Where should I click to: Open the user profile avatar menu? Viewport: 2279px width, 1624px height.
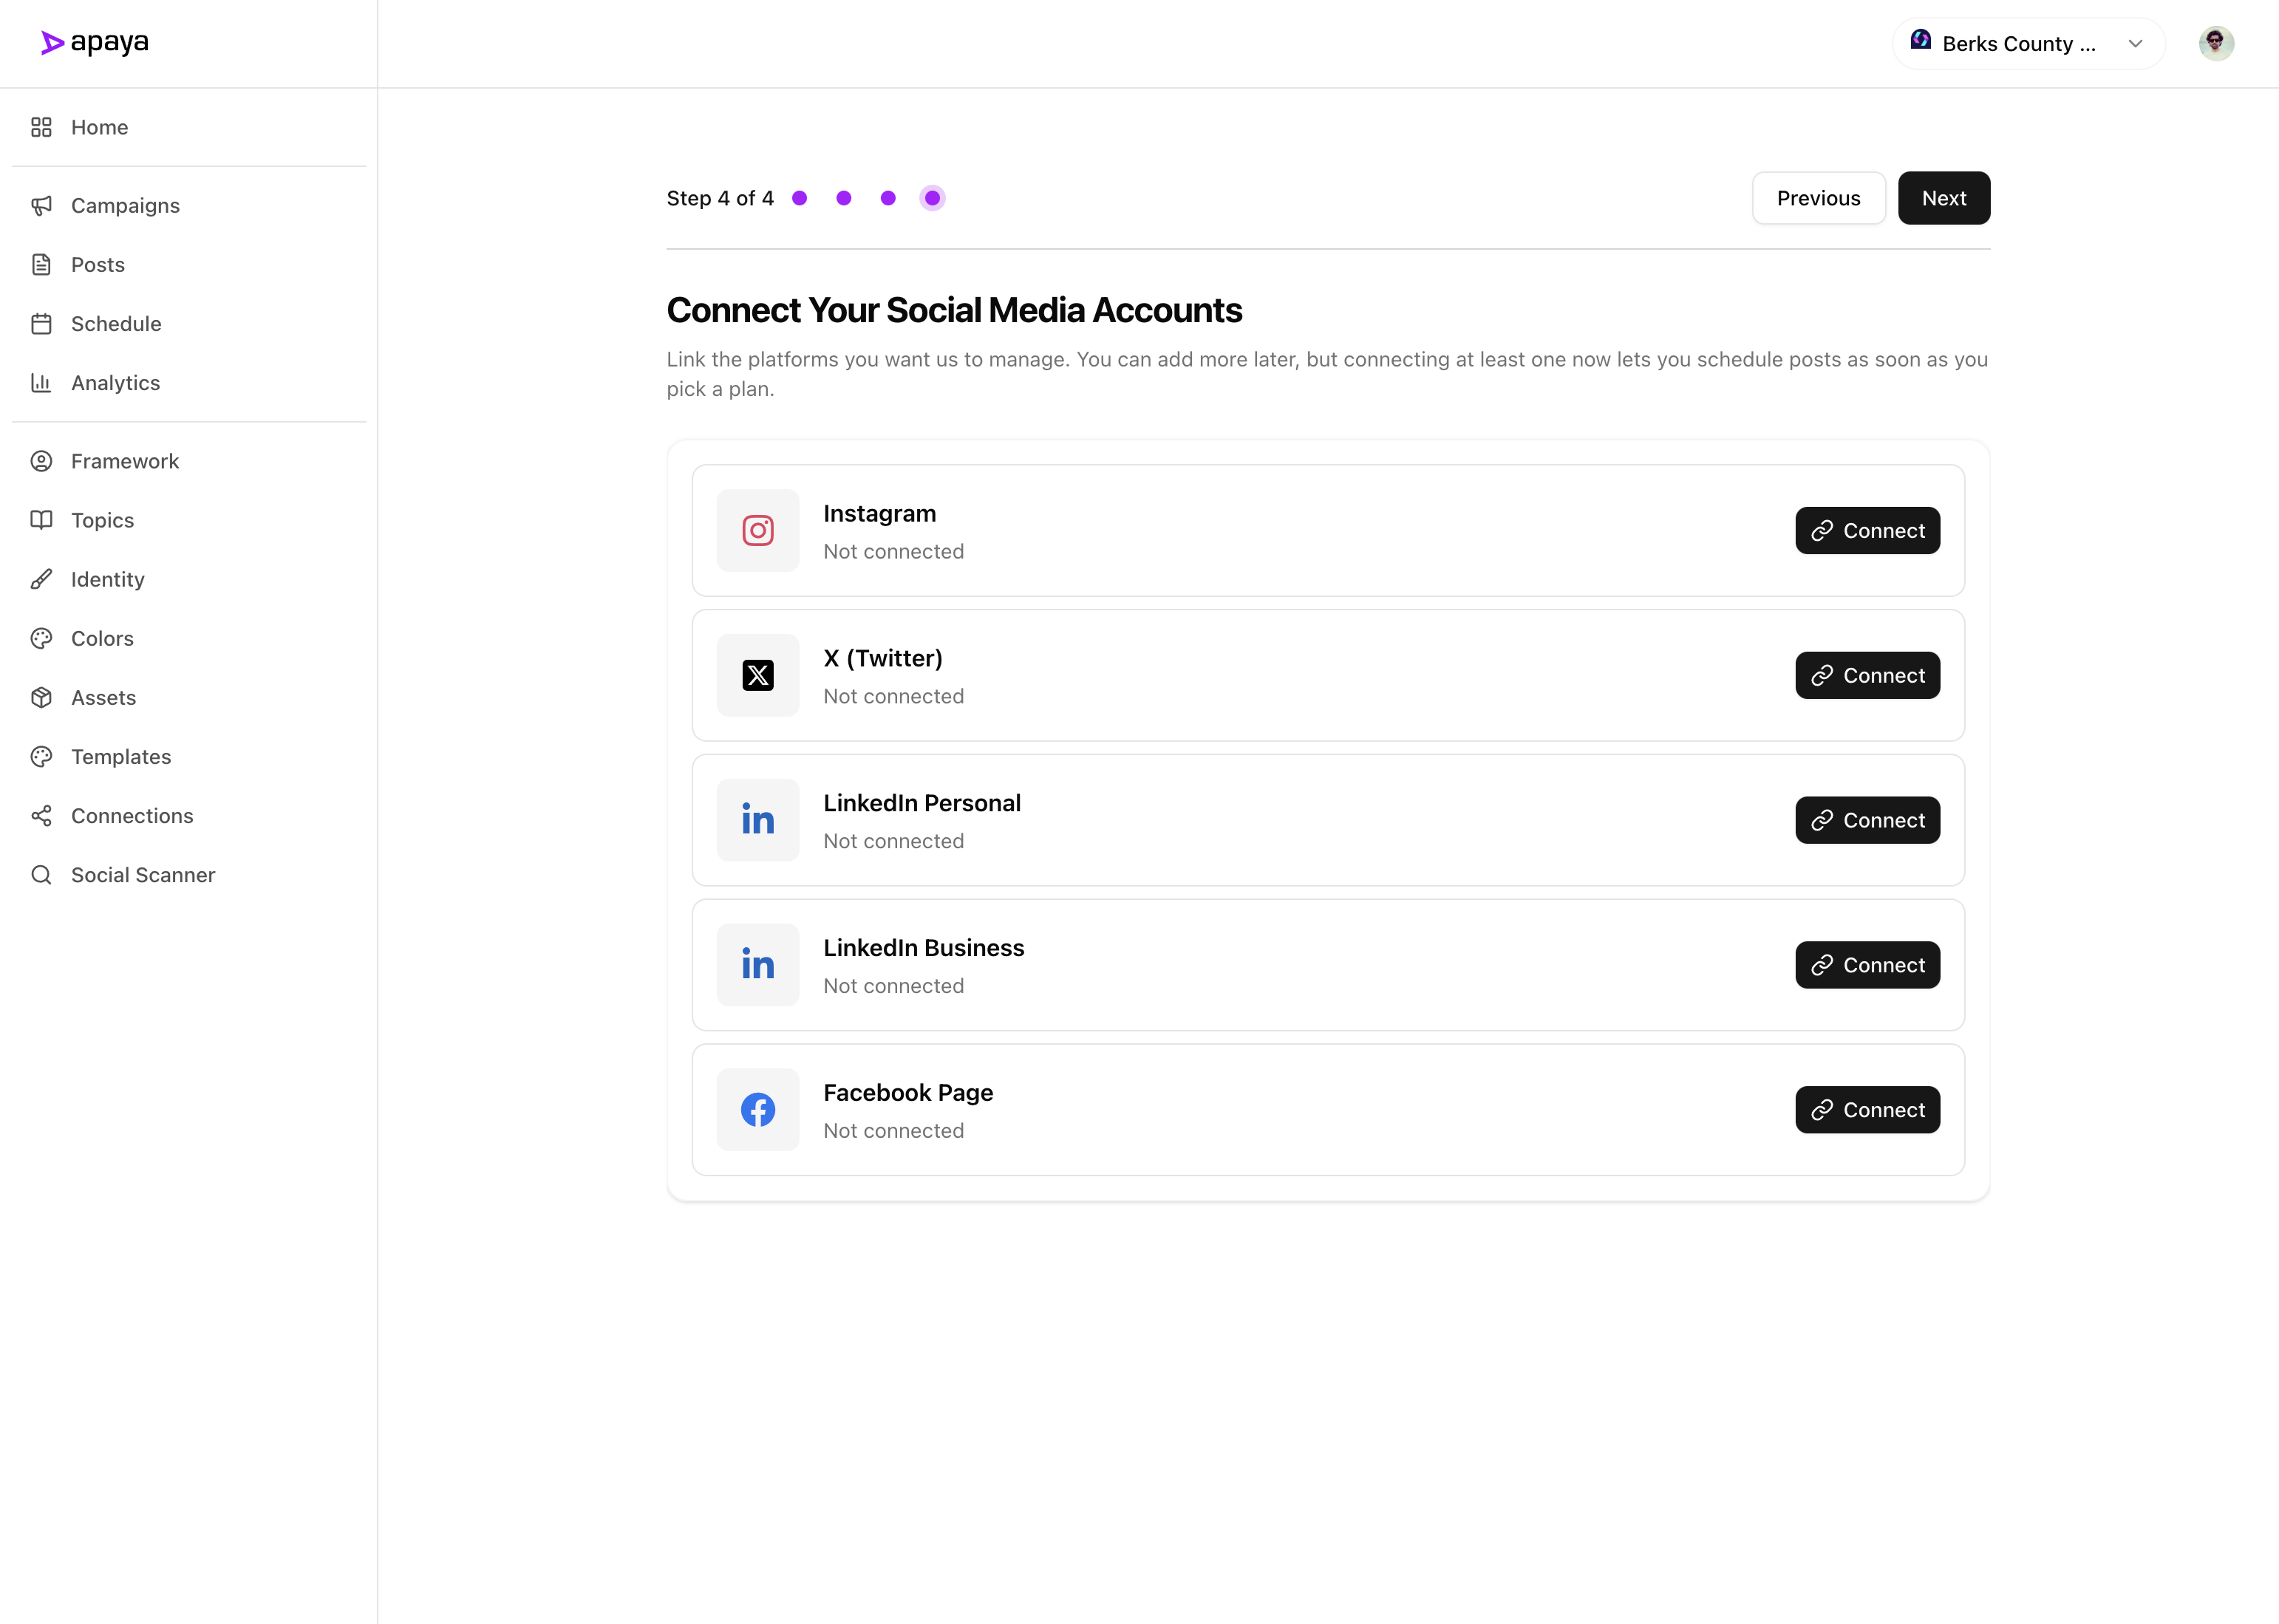(x=2217, y=43)
